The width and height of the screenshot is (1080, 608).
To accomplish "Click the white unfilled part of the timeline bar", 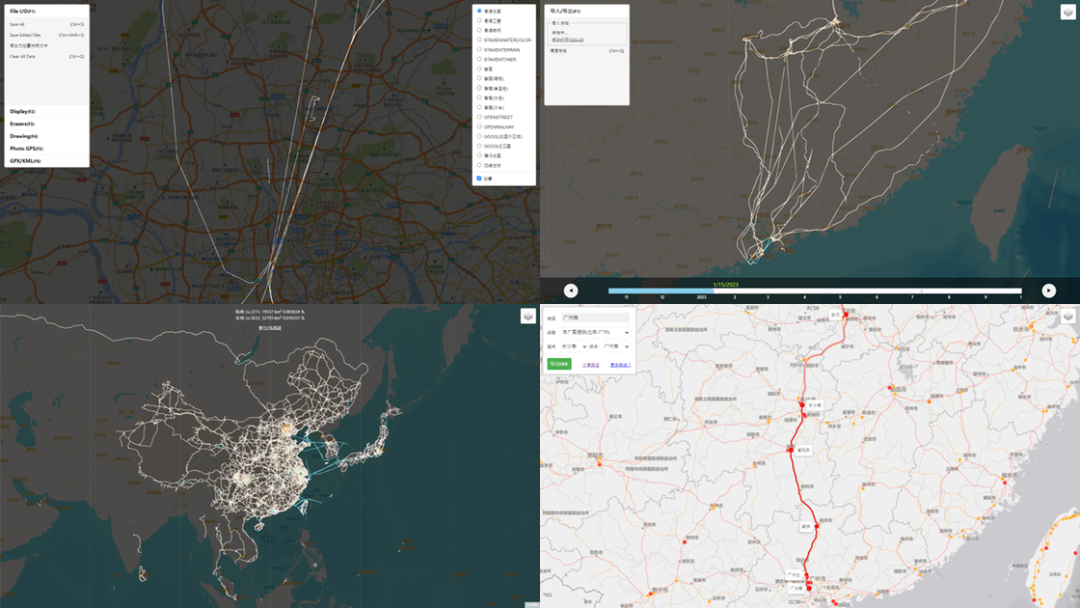I will (x=868, y=291).
